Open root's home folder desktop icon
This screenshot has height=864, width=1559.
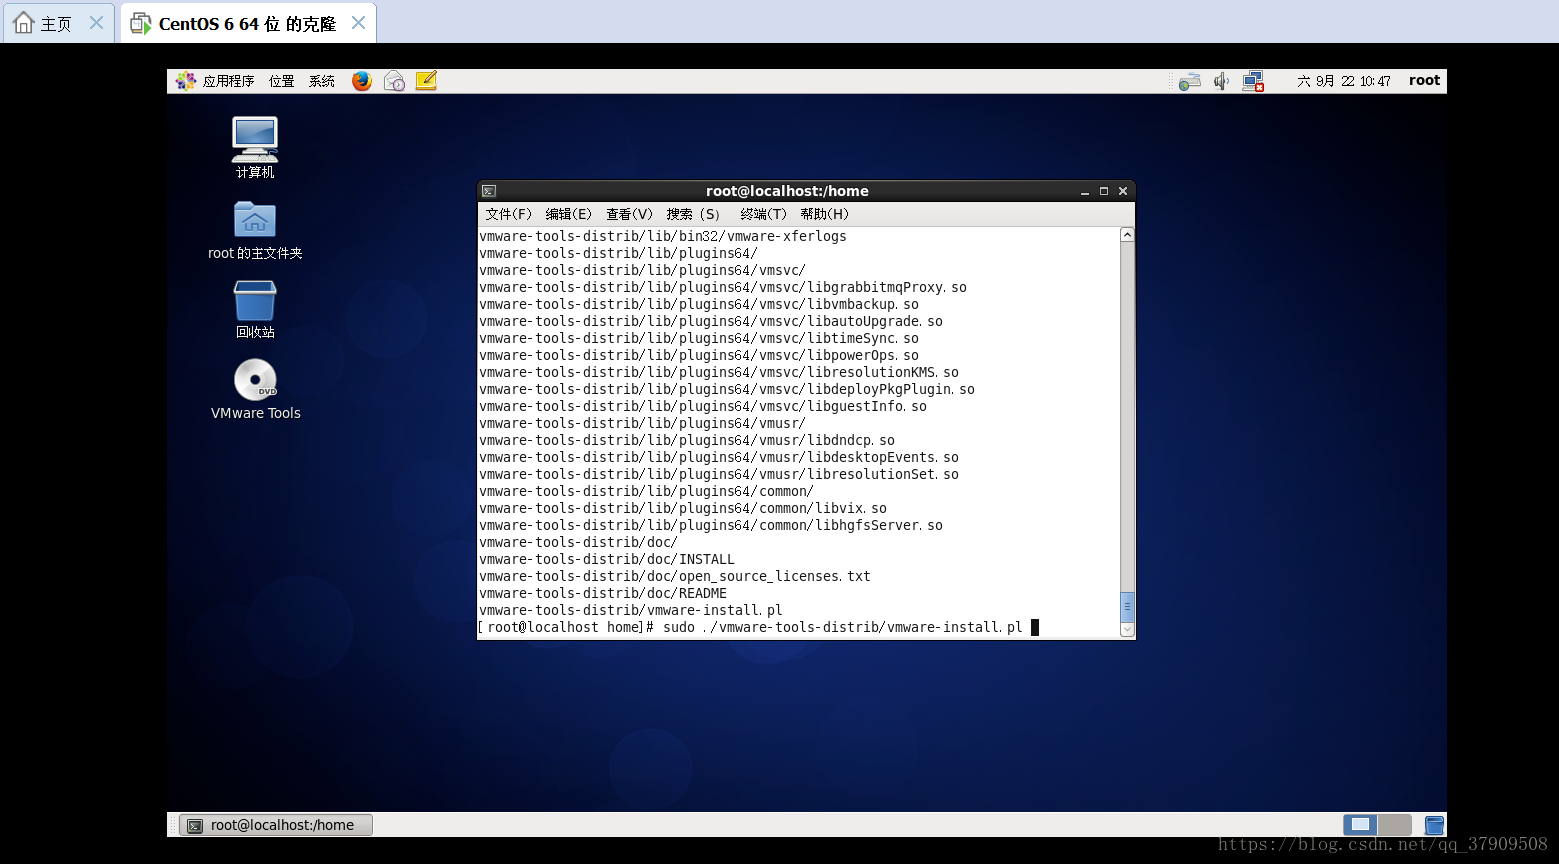(x=255, y=230)
